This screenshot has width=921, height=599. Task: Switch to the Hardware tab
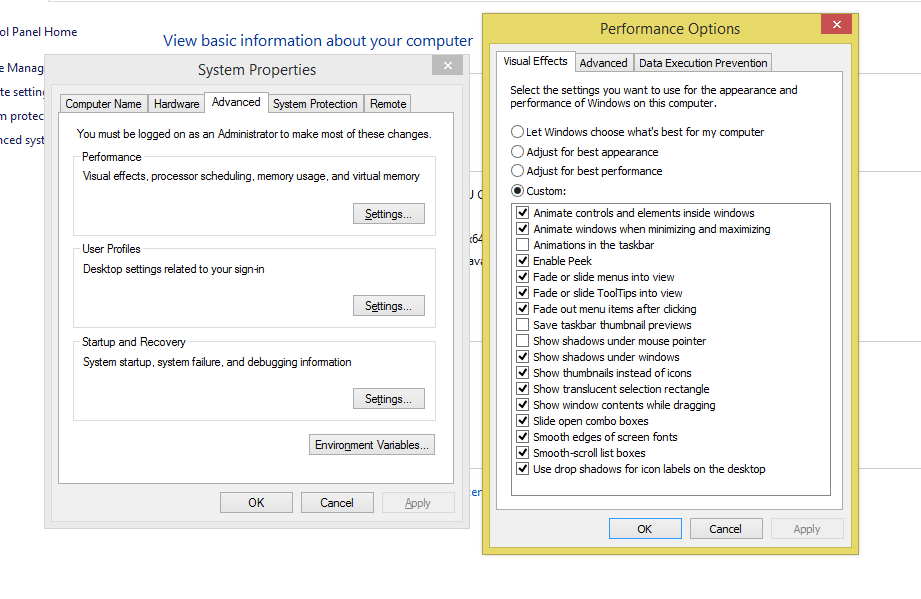(176, 104)
